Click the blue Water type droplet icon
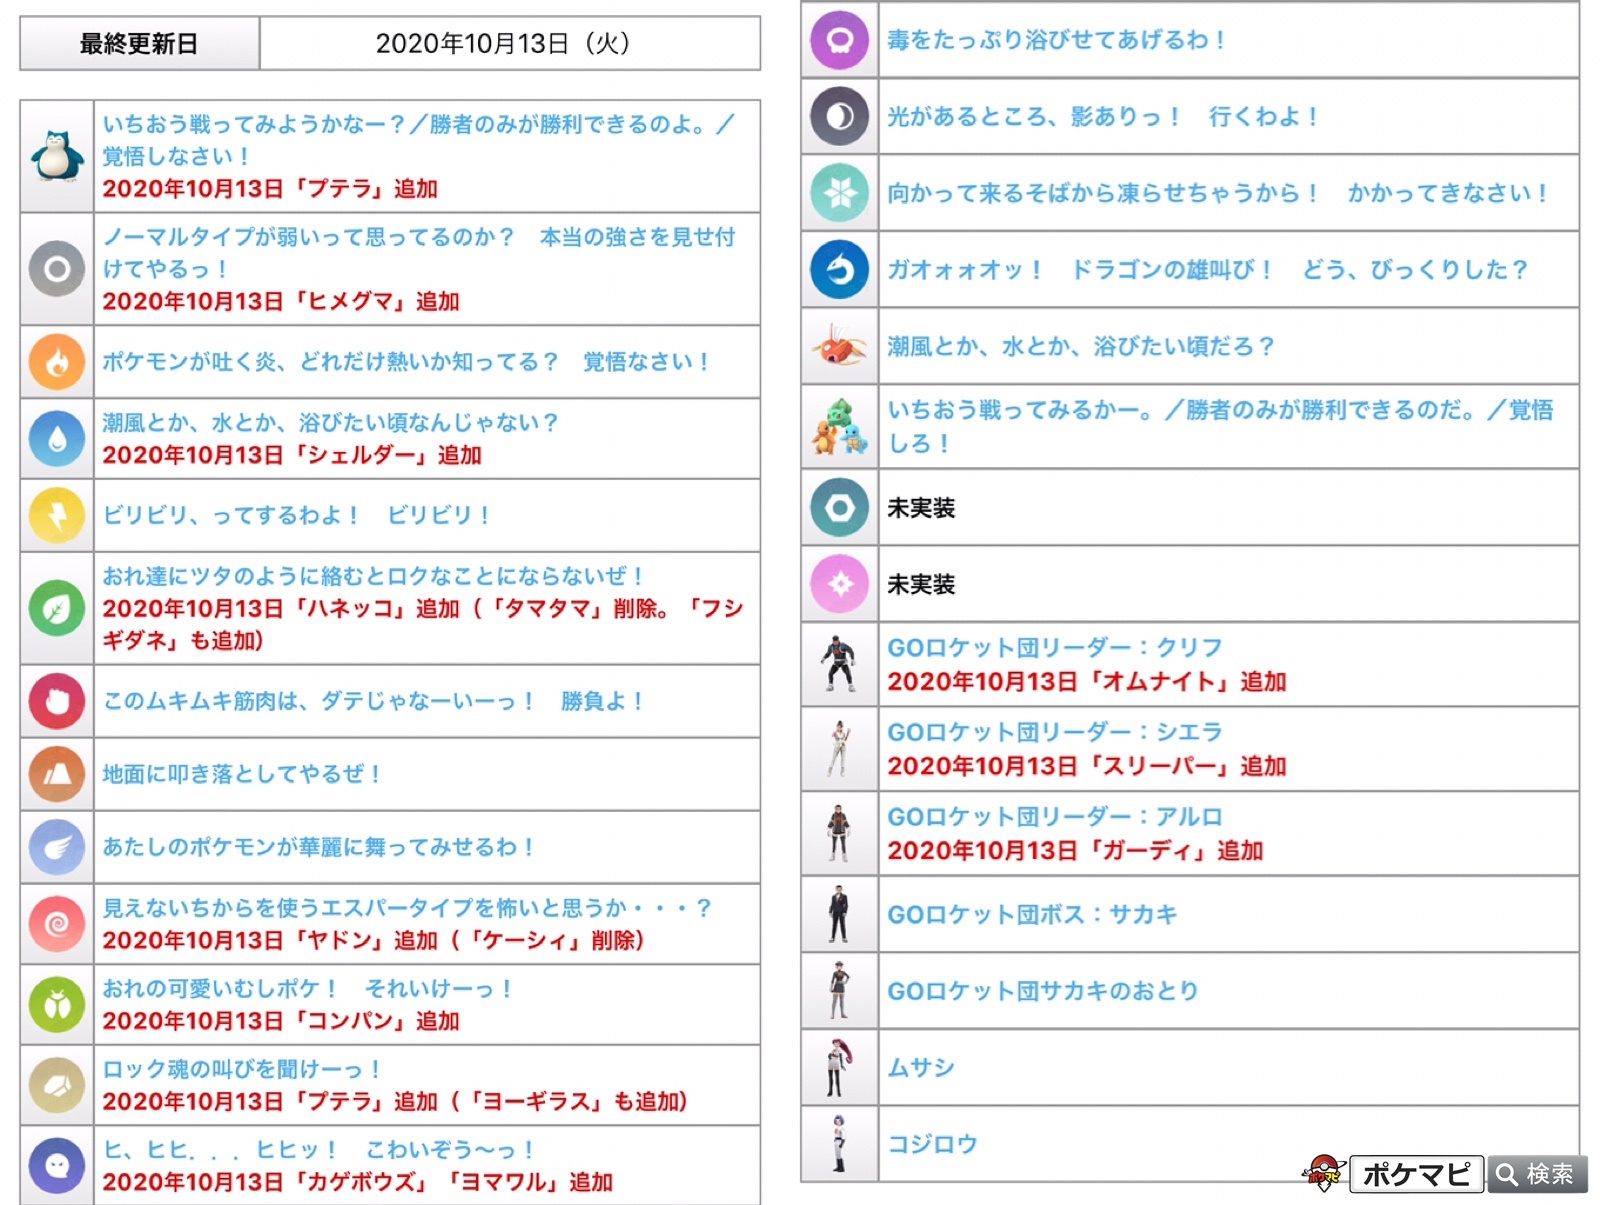1600x1205 pixels. tap(57, 438)
